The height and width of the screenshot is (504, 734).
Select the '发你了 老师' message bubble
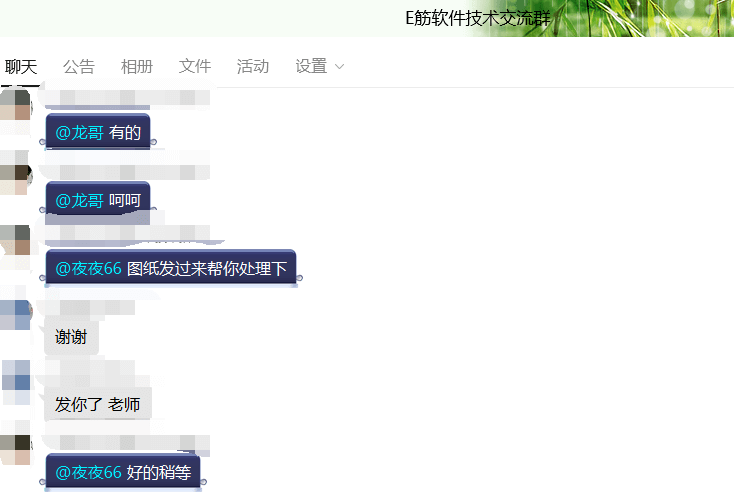(x=97, y=405)
